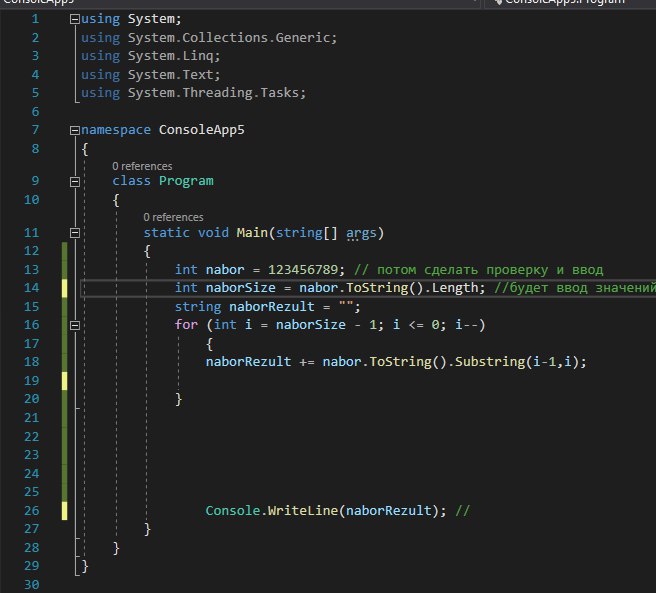This screenshot has width=656, height=593.
Task: Place cursor on empty line 22
Action: tap(300, 435)
